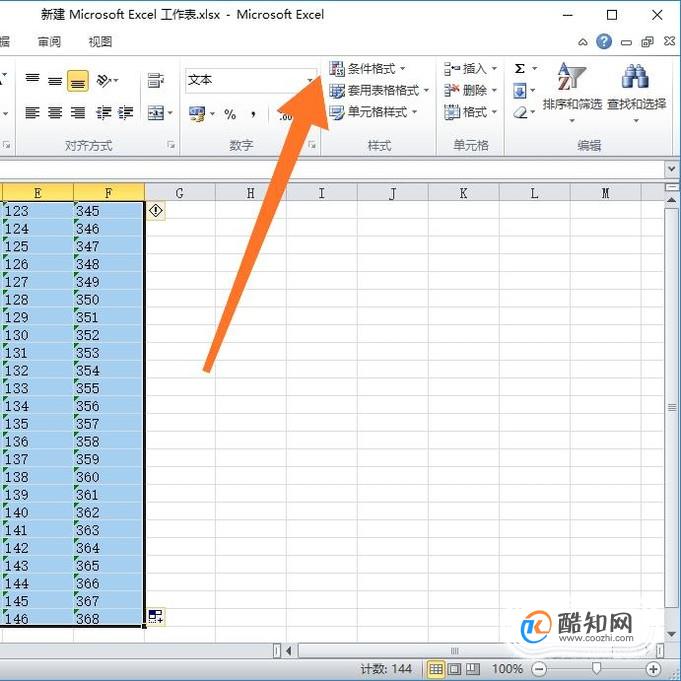Open the 文本 number format combo box
681x681 pixels.
pos(251,80)
